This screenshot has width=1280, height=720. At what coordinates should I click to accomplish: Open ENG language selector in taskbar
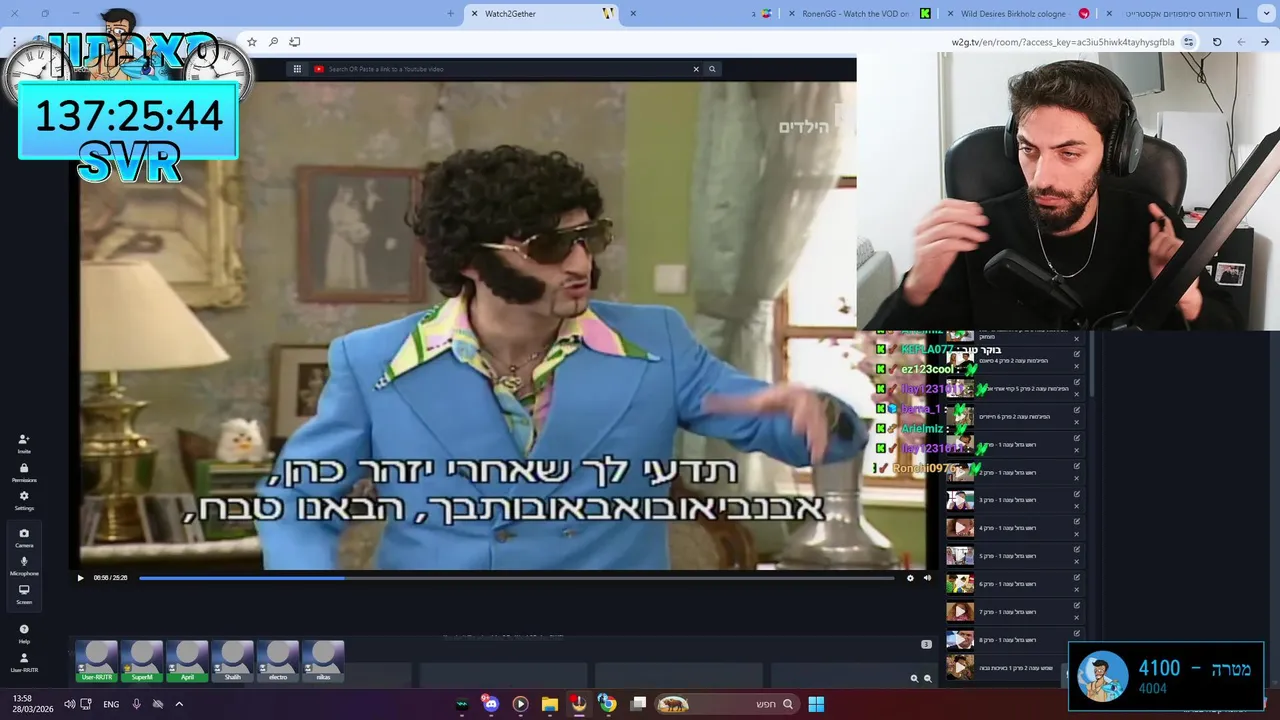point(111,704)
